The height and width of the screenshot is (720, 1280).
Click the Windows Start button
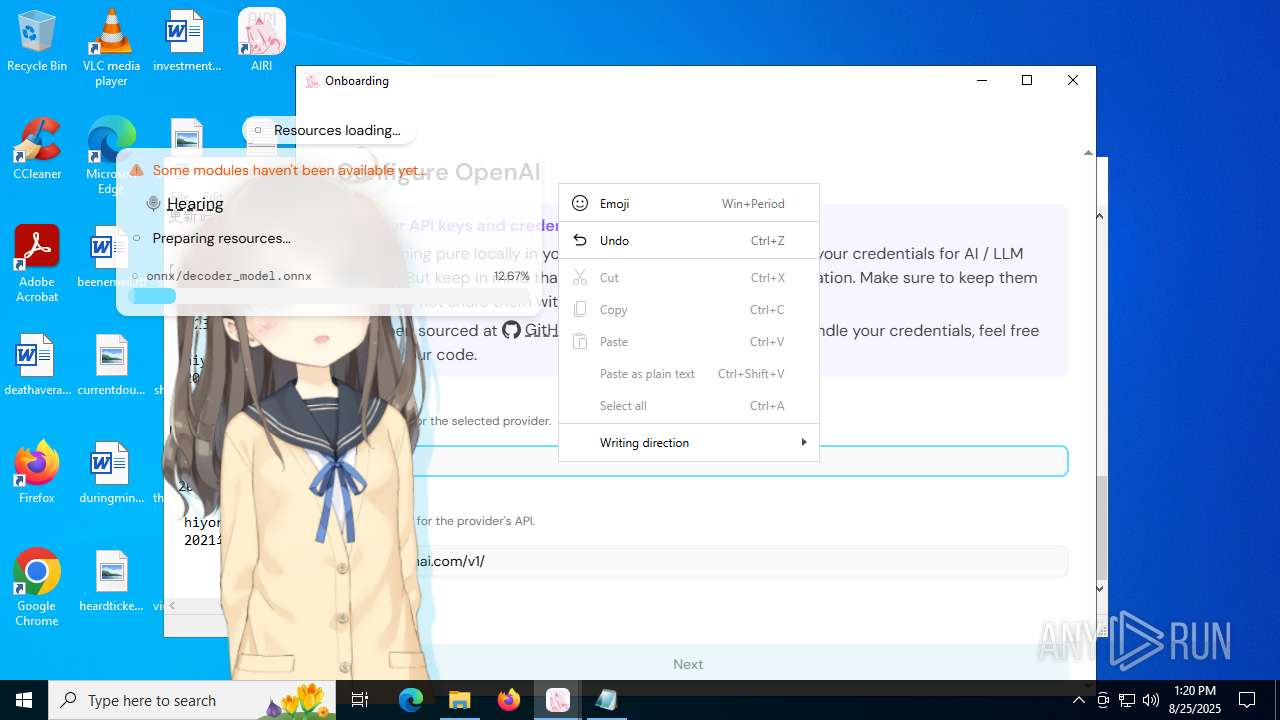click(24, 700)
